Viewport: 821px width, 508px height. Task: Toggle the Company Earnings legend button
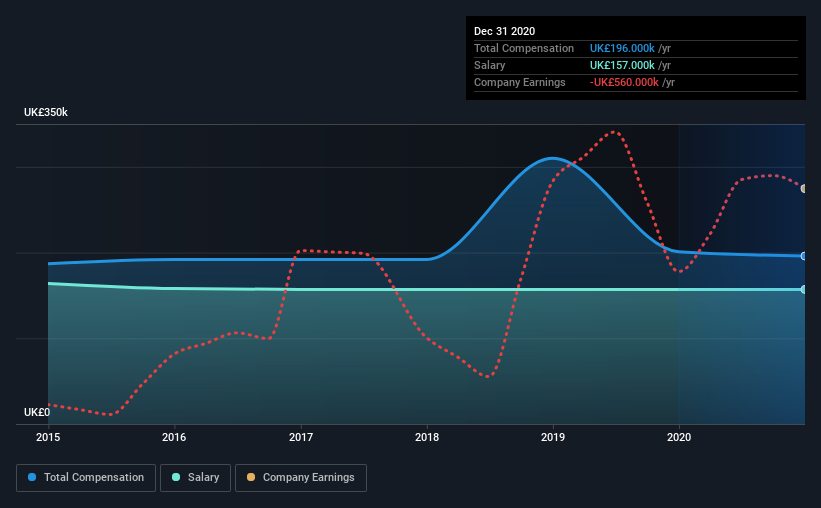301,478
